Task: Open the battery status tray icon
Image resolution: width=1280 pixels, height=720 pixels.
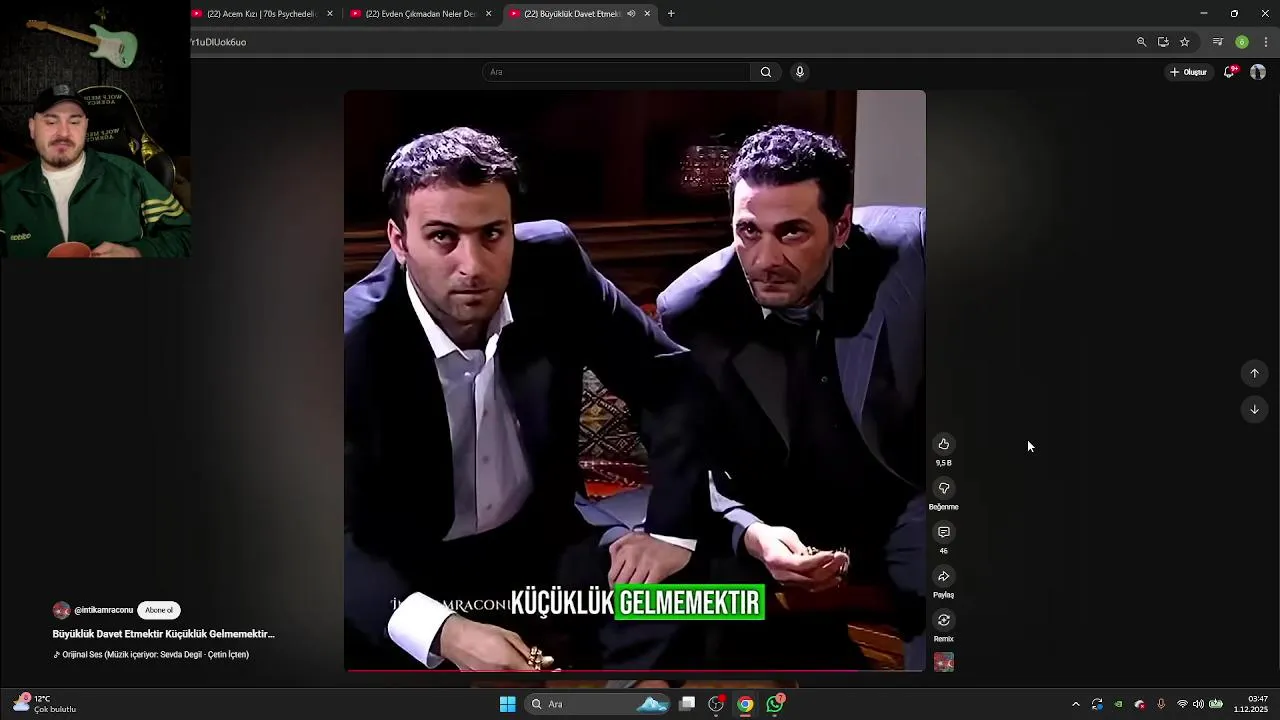Action: point(1216,704)
